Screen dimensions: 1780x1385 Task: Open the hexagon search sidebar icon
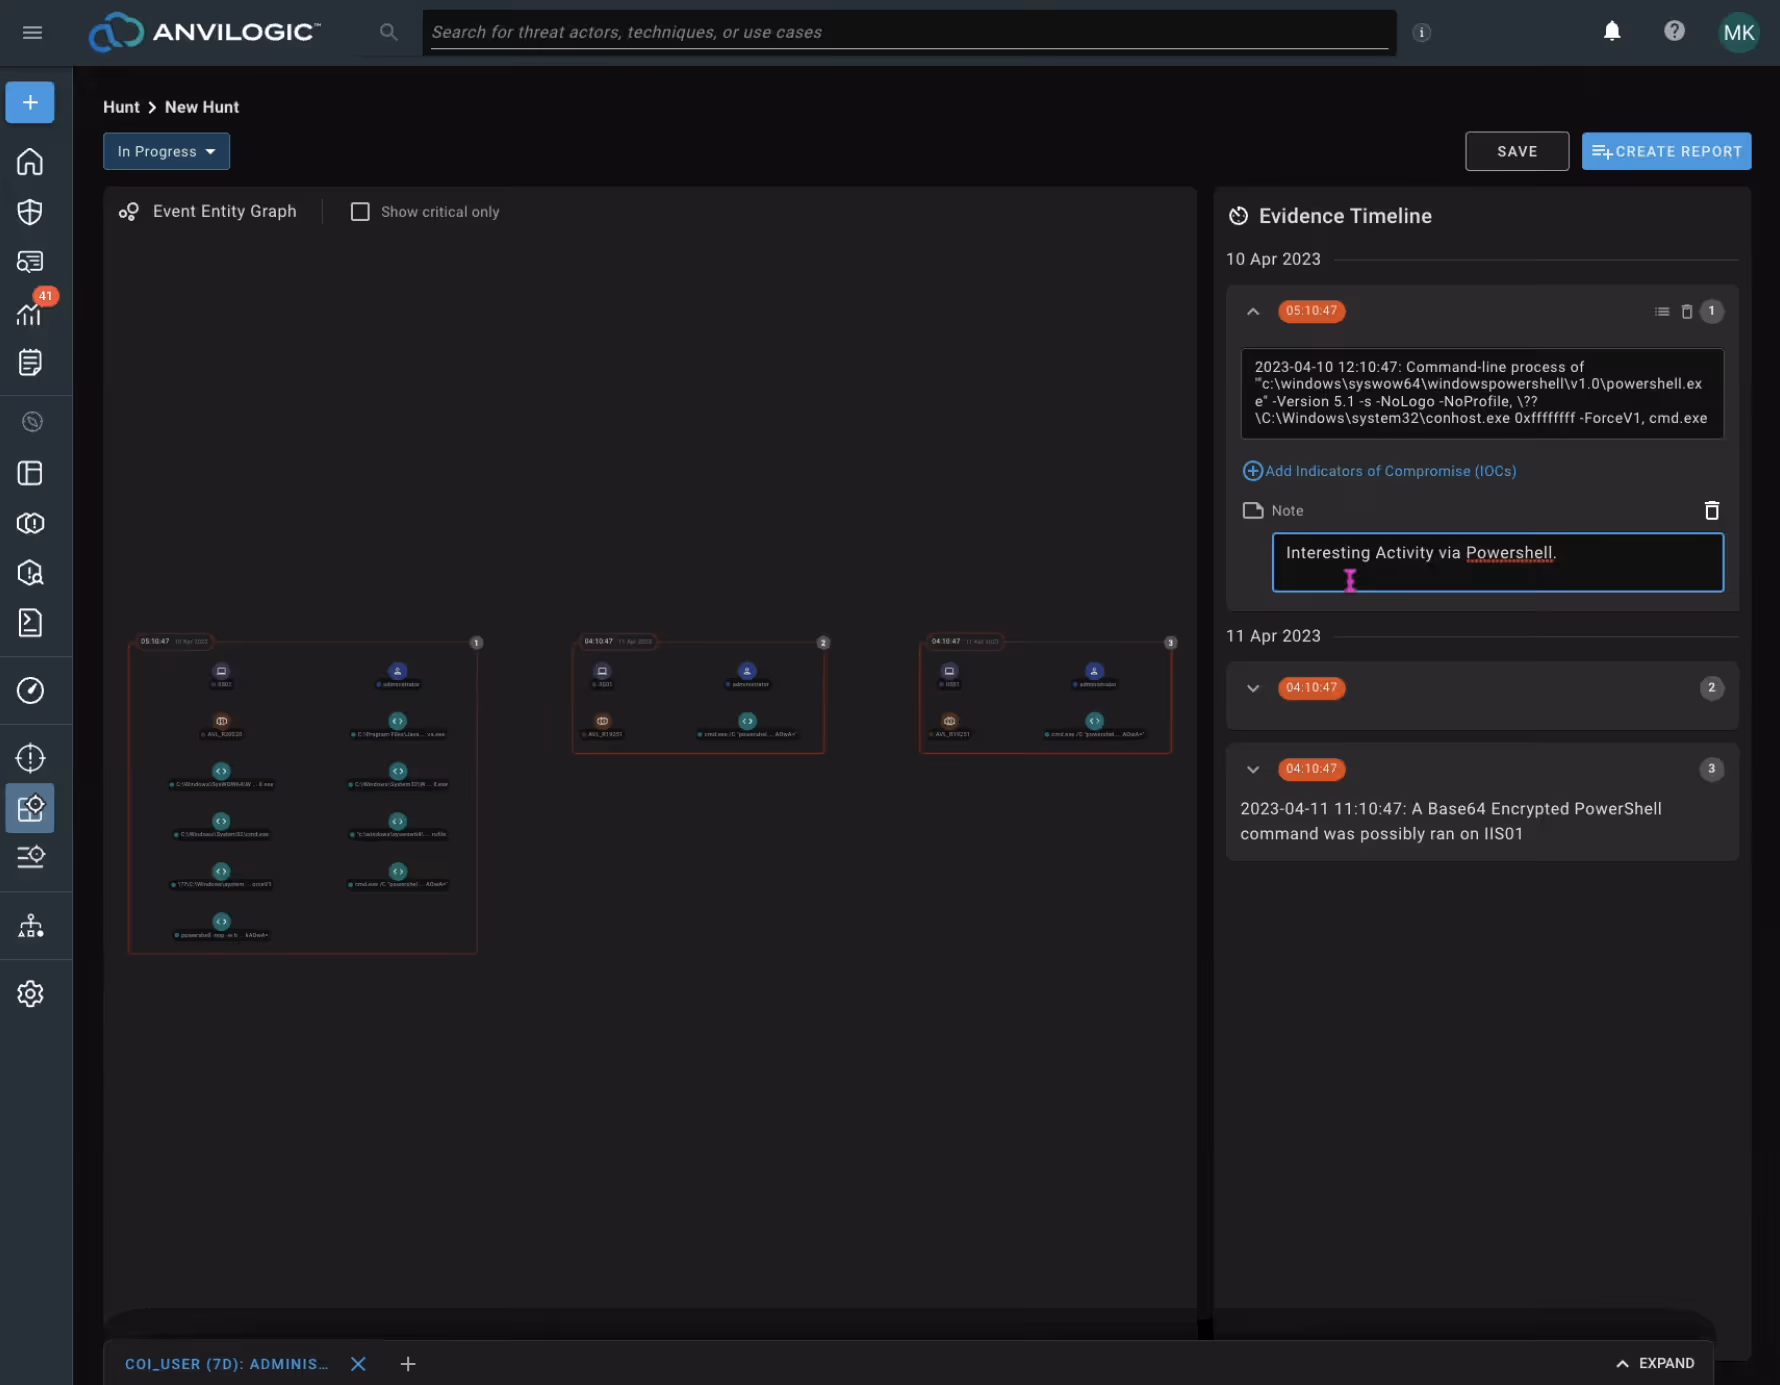click(x=30, y=573)
